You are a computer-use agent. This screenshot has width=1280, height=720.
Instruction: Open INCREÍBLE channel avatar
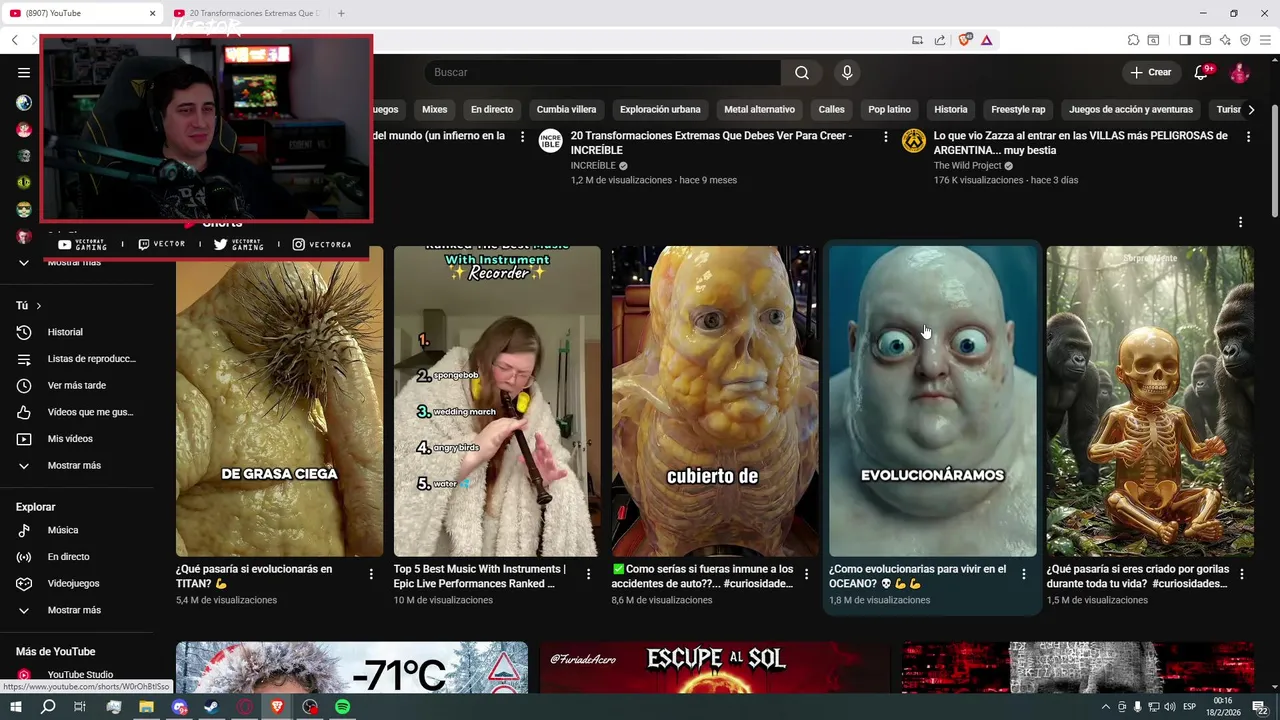pos(550,141)
